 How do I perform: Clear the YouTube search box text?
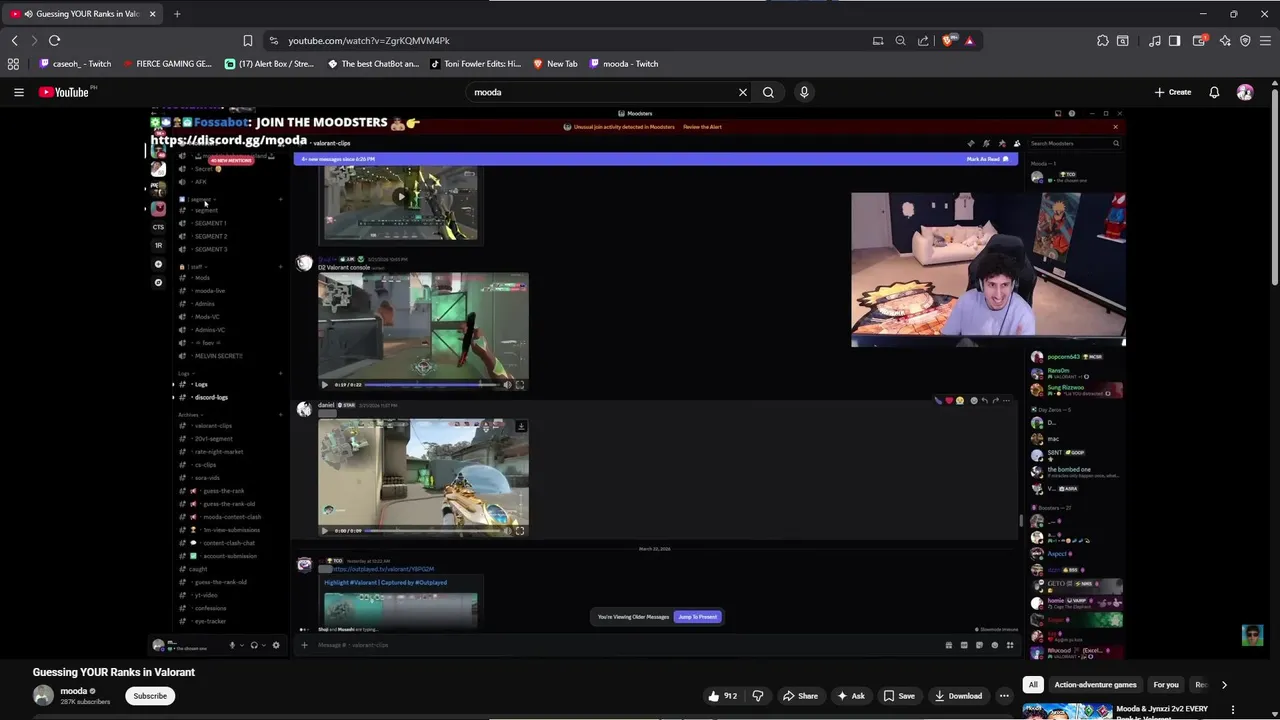742,92
